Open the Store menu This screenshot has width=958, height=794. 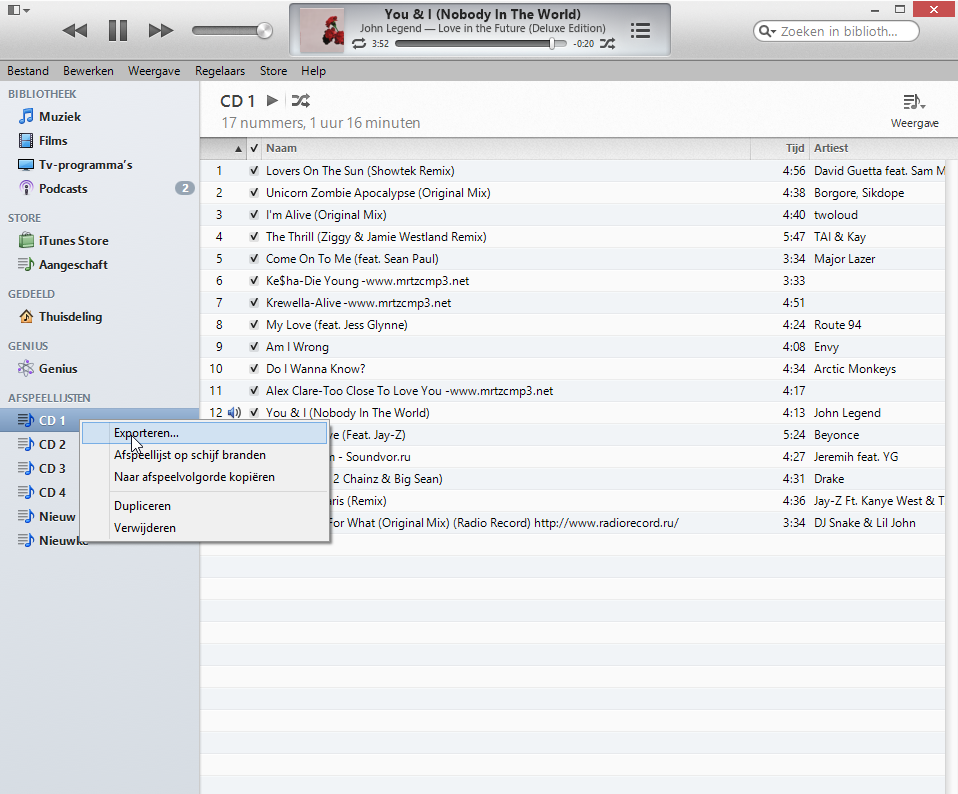click(x=273, y=71)
